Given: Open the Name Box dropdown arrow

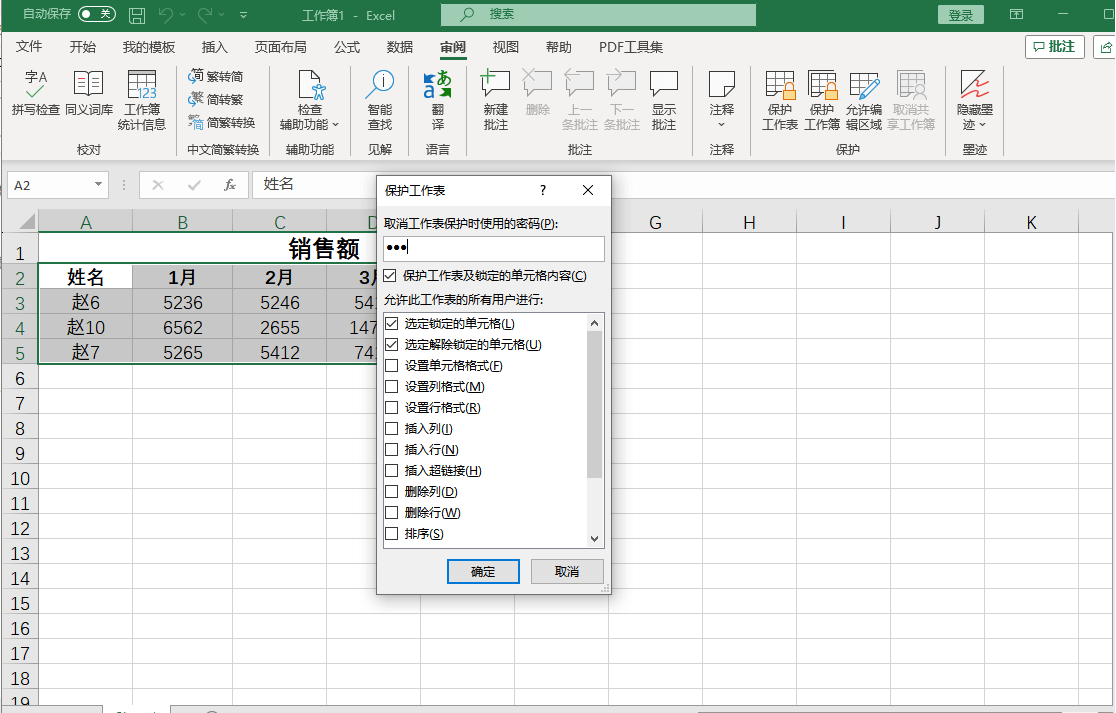Looking at the screenshot, I should [x=99, y=185].
